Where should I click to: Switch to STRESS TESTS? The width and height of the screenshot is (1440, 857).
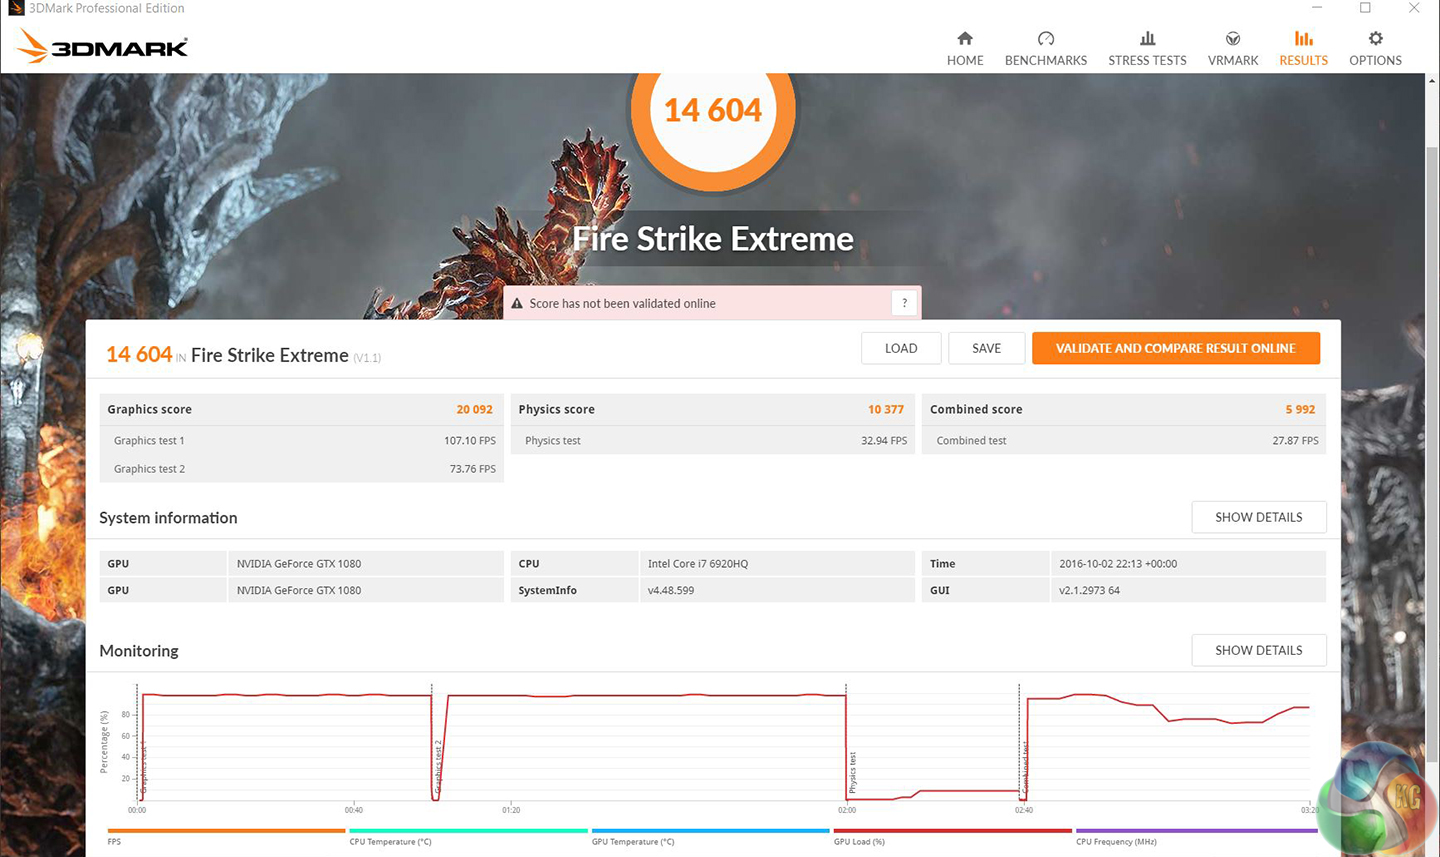[1147, 48]
